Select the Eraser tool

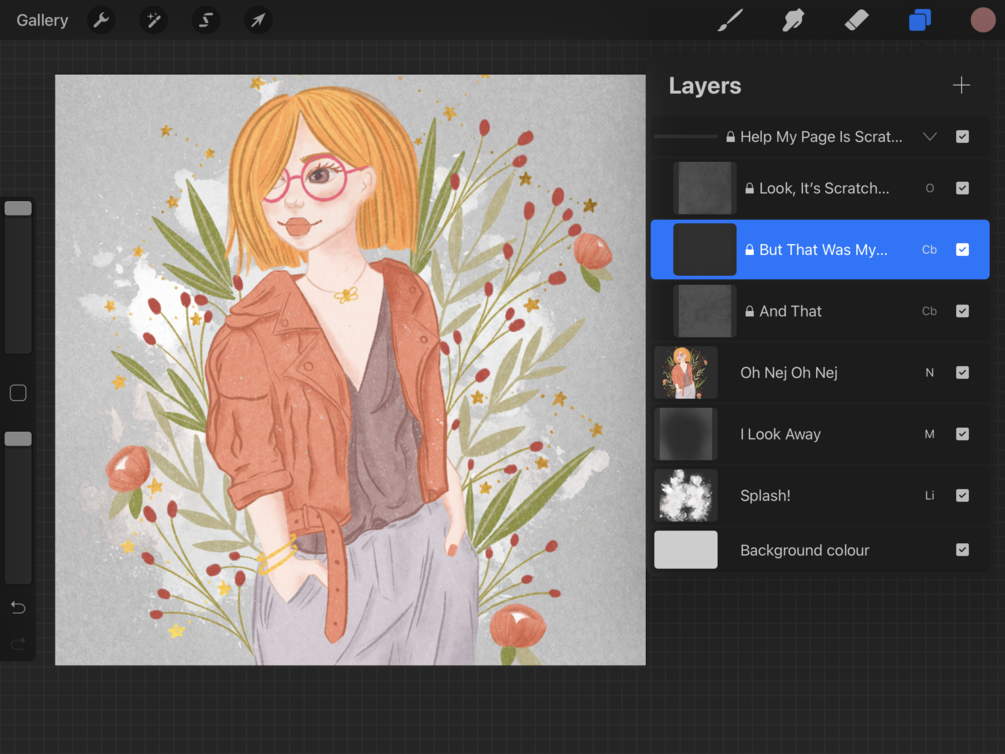(x=857, y=20)
